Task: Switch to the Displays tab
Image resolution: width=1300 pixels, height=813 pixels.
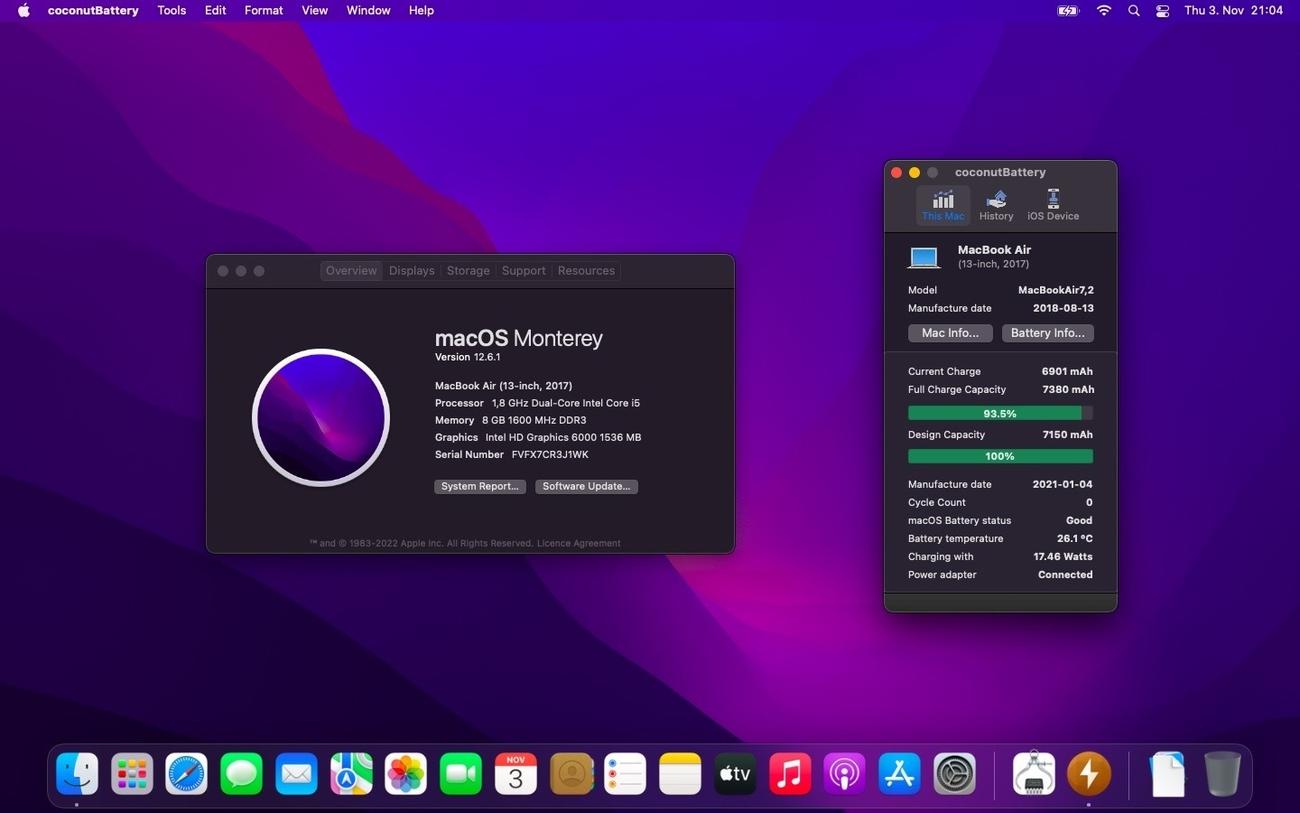Action: 412,271
